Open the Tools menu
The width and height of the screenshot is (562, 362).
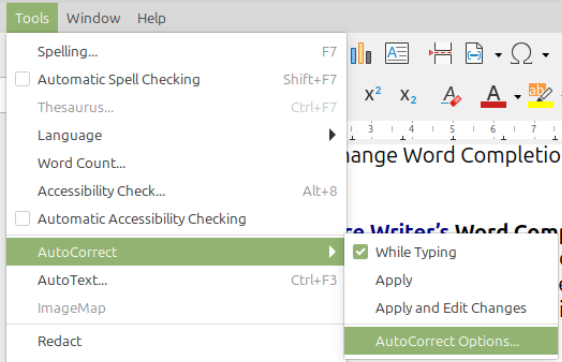[x=32, y=18]
